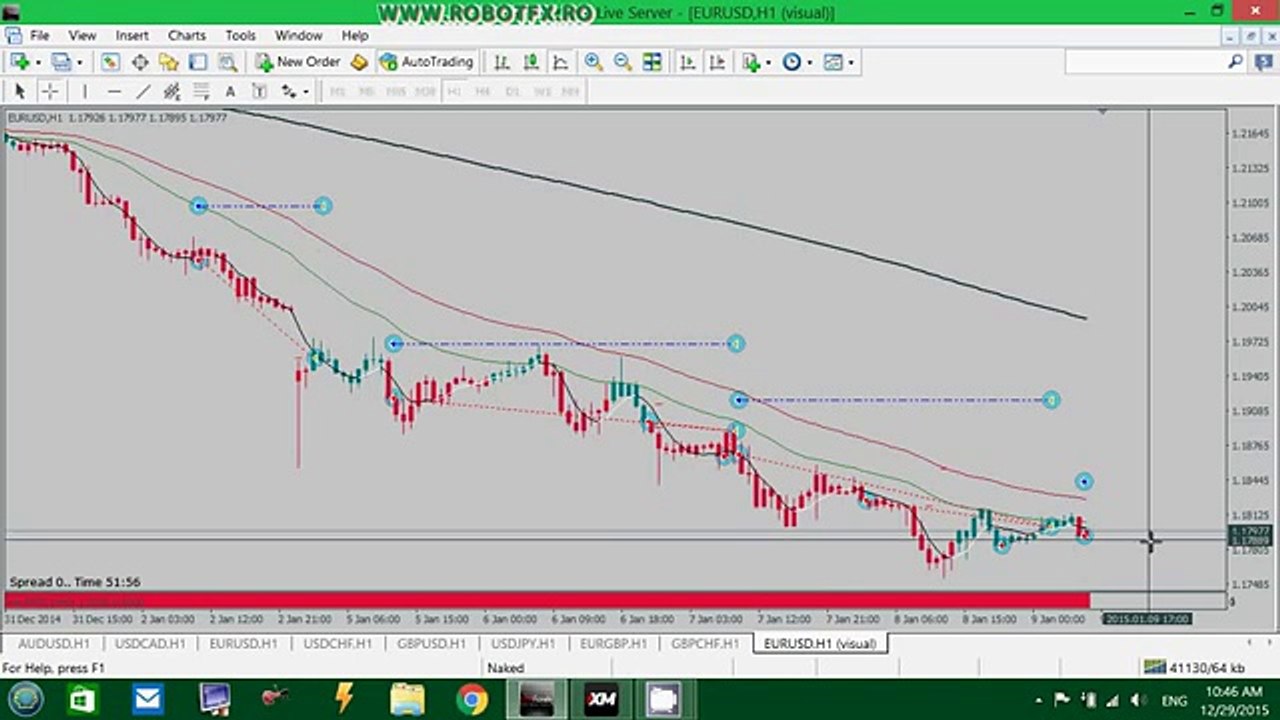This screenshot has width=1280, height=720.
Task: Tile the chart windows
Action: coord(652,62)
